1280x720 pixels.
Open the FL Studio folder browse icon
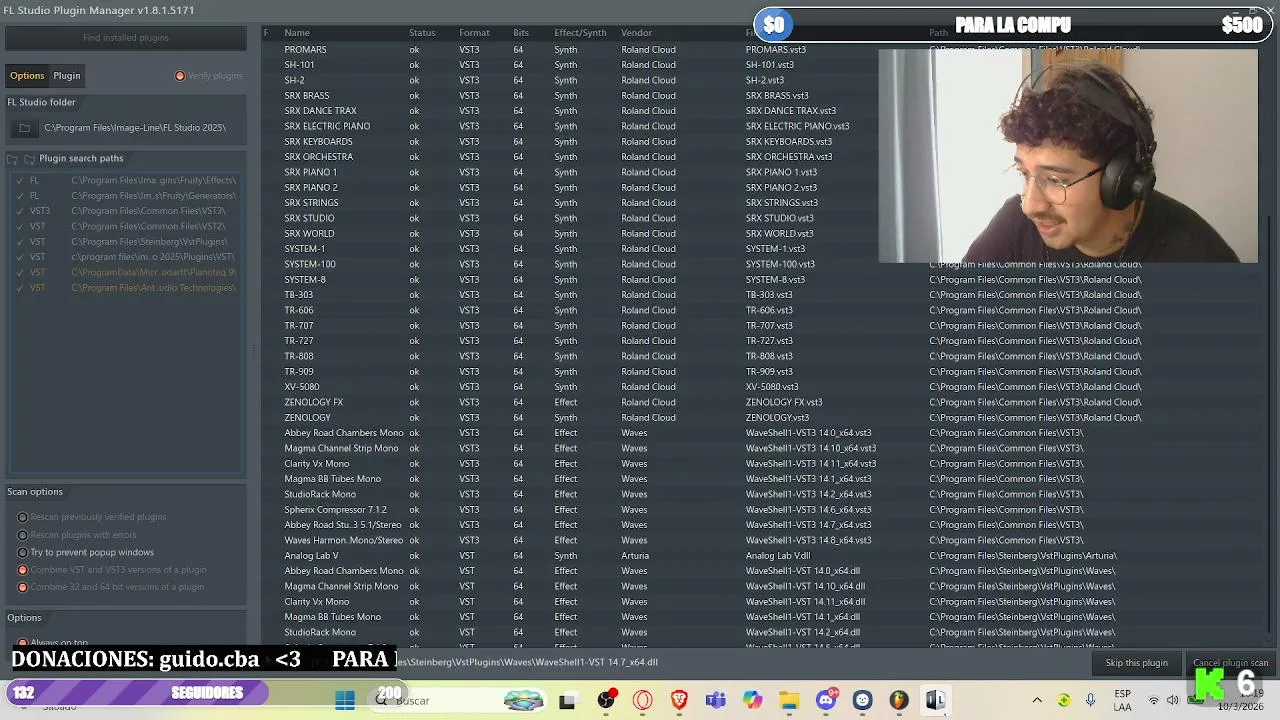(24, 128)
